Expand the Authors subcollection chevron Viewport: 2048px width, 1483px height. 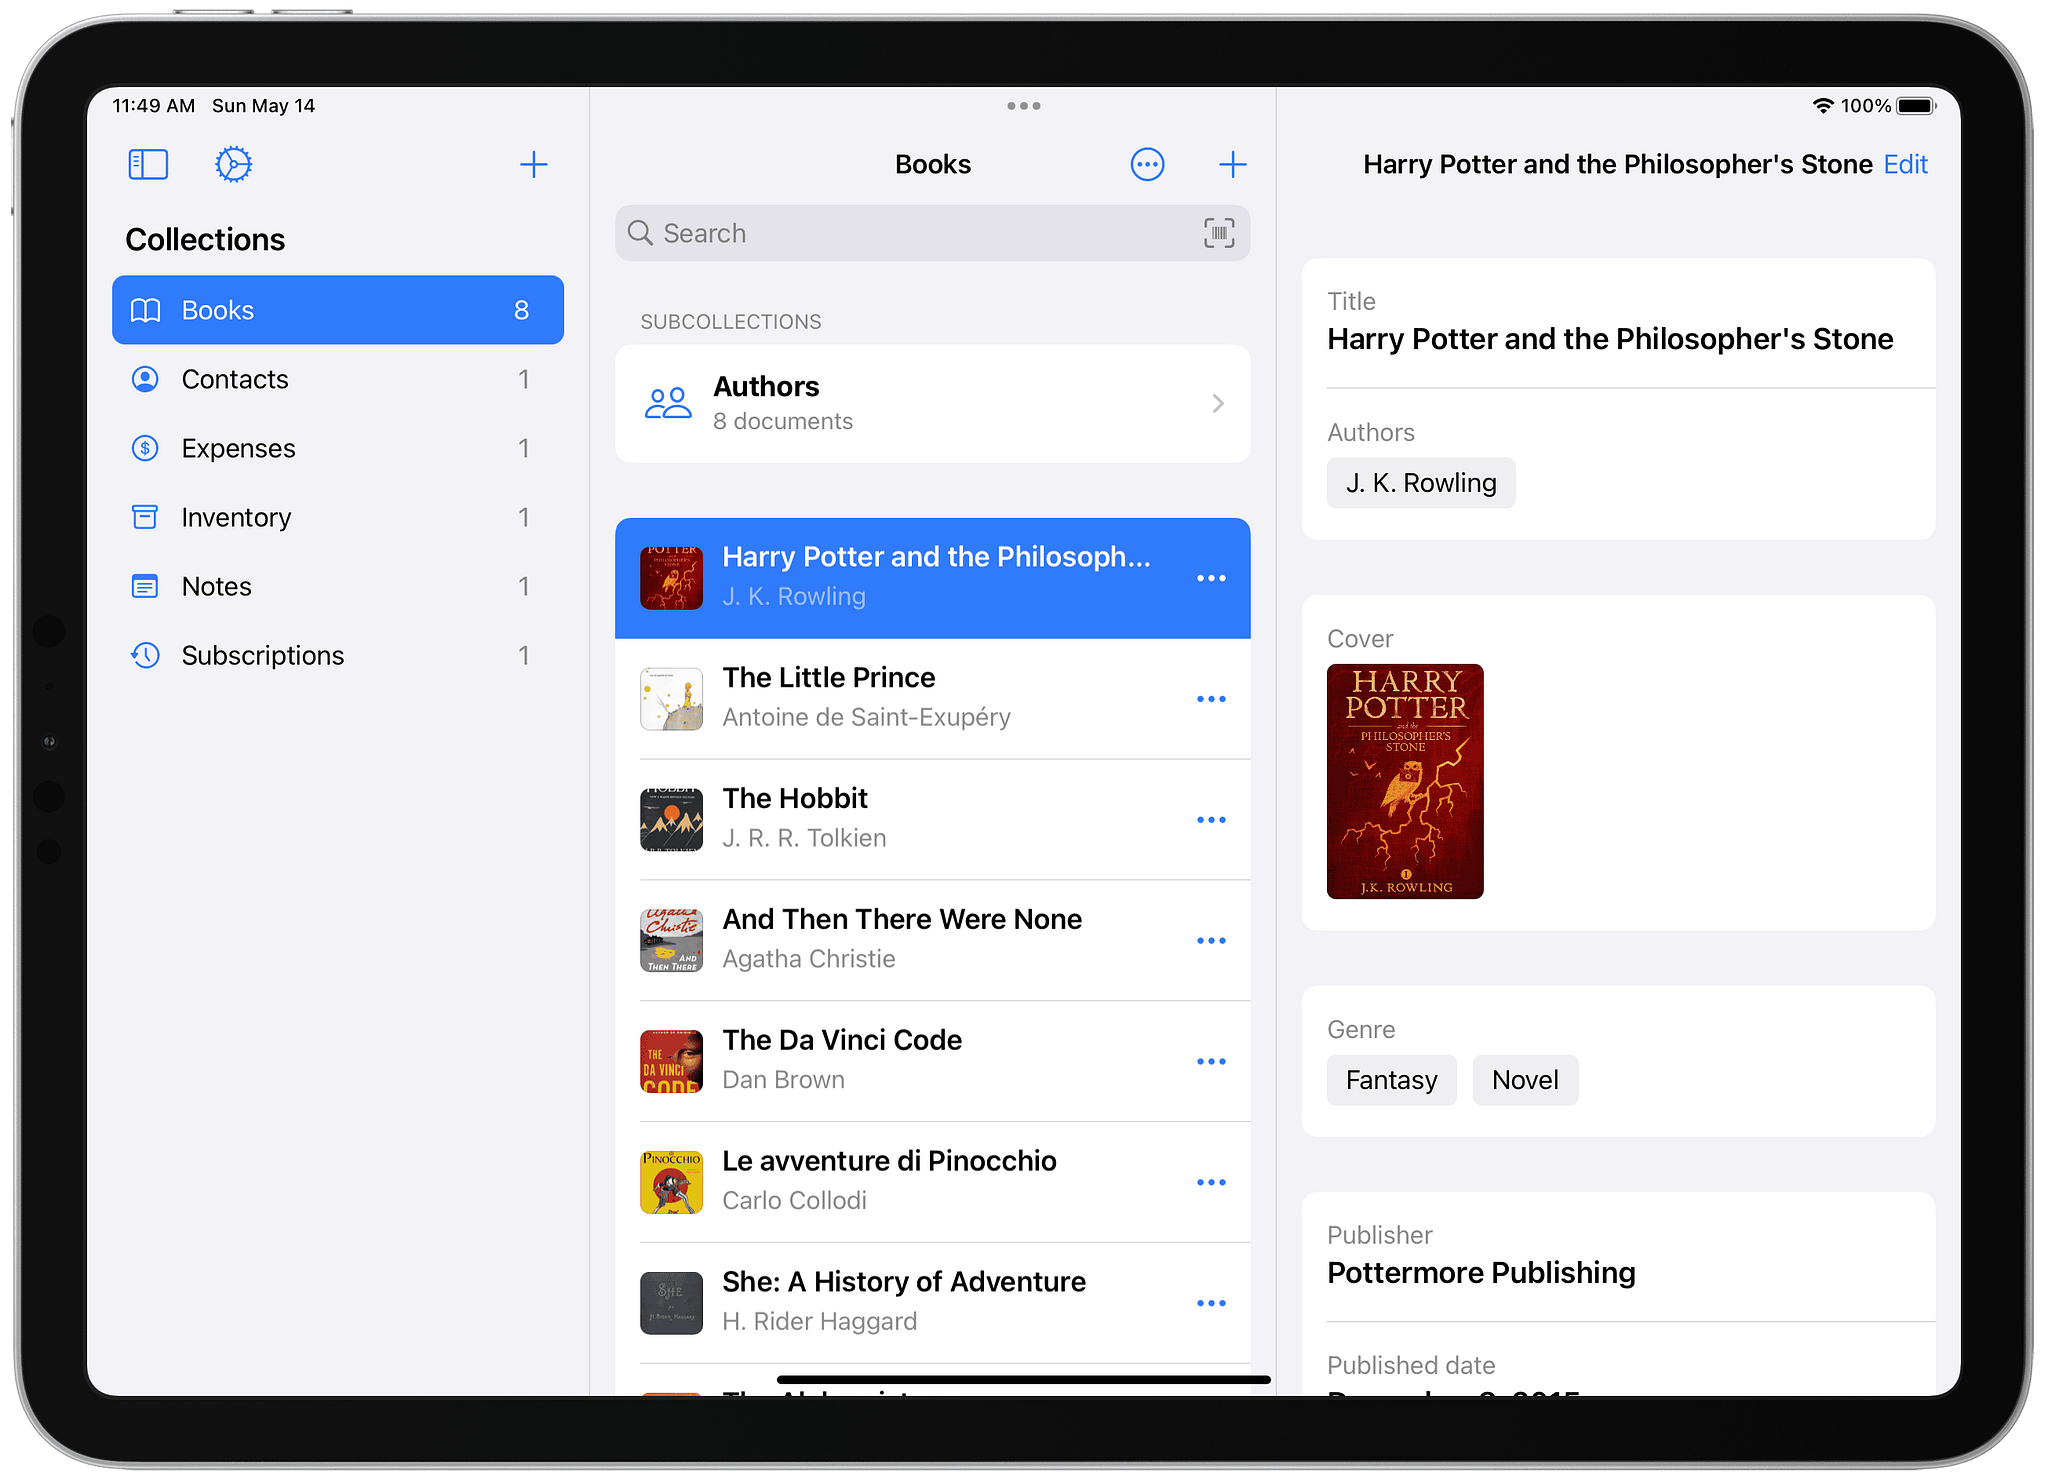[x=1217, y=403]
